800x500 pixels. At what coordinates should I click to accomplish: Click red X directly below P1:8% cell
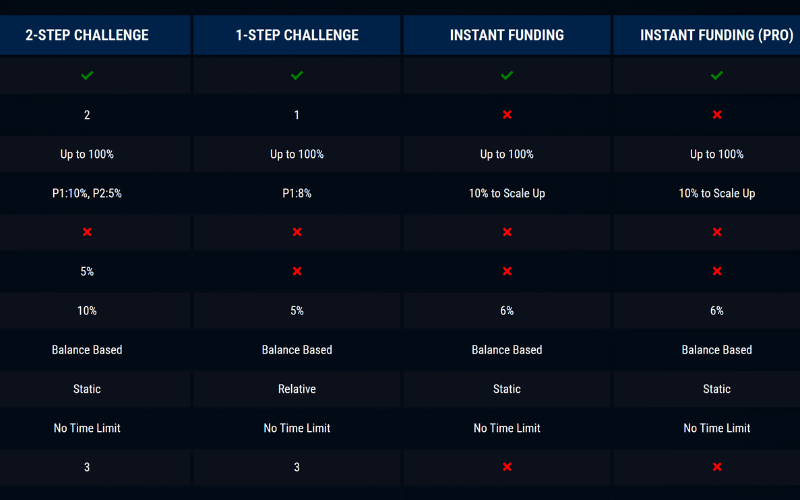pyautogui.click(x=297, y=232)
